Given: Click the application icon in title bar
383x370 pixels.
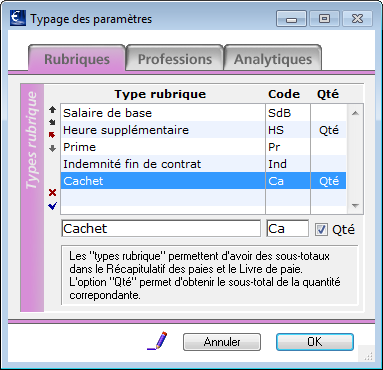Looking at the screenshot, I should pos(18,18).
